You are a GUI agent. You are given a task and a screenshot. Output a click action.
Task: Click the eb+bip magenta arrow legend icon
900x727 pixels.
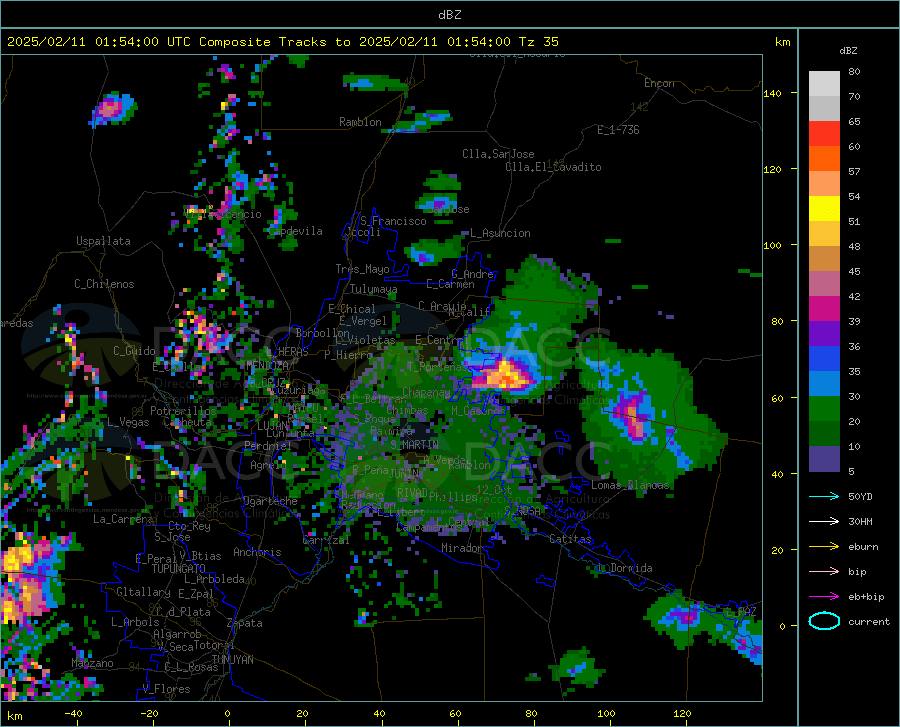tap(824, 597)
